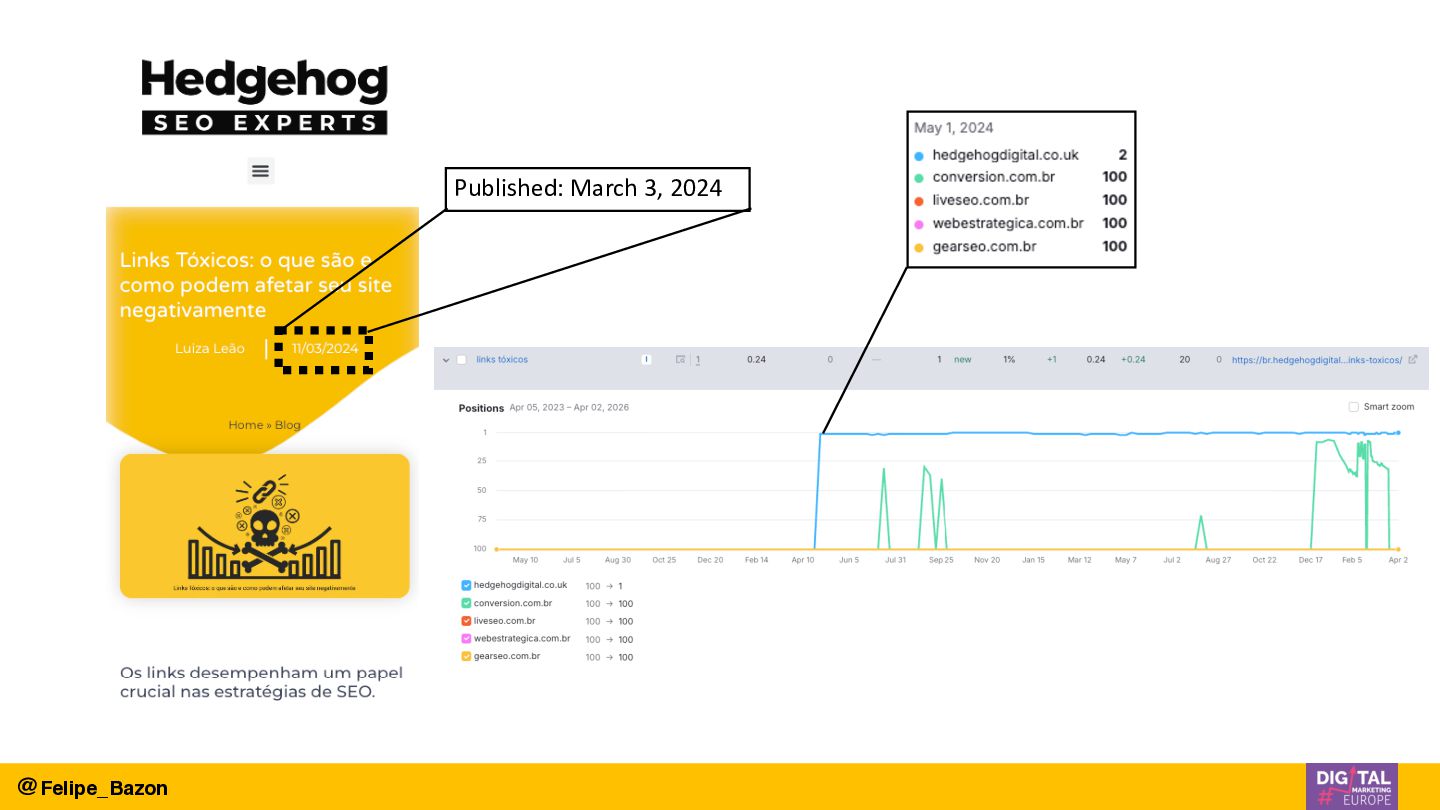Image resolution: width=1440 pixels, height=810 pixels.
Task: Click the Home breadcrumb link
Action: coord(245,425)
